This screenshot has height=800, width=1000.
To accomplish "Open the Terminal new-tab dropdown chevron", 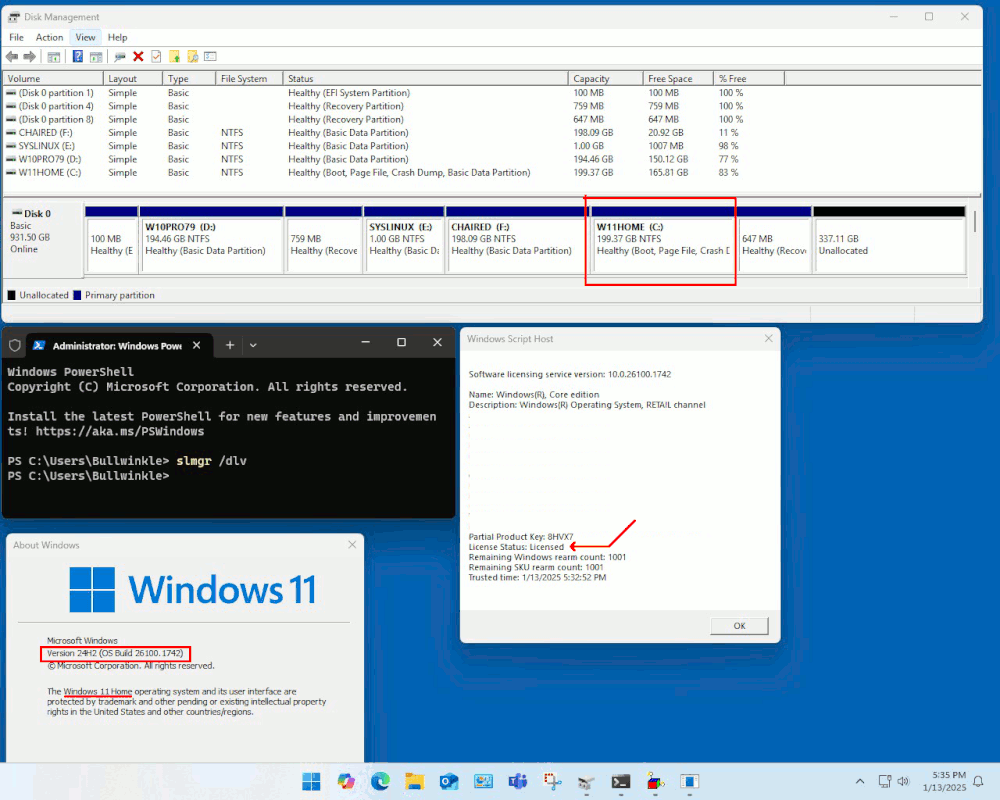I will [x=253, y=345].
